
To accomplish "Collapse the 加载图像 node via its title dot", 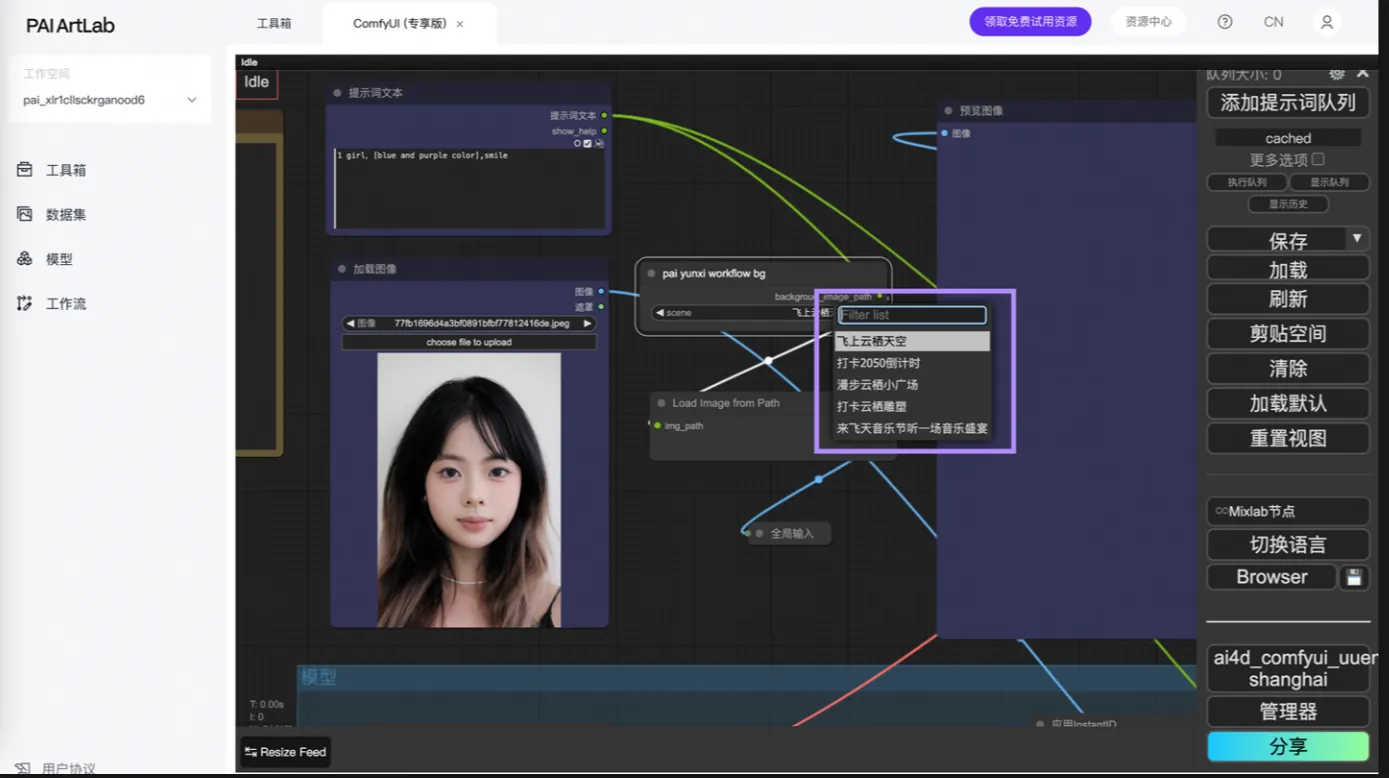I will (342, 269).
